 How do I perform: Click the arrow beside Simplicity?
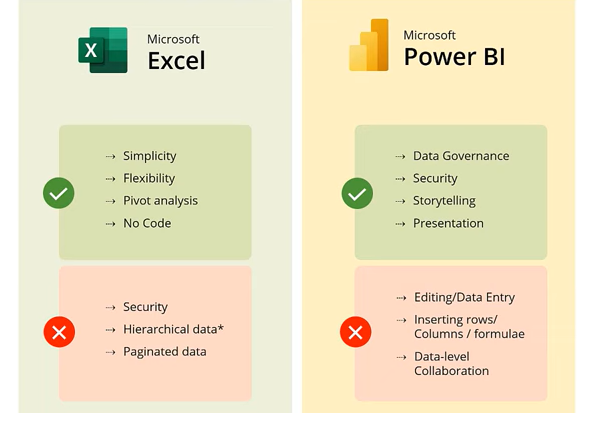(x=110, y=156)
